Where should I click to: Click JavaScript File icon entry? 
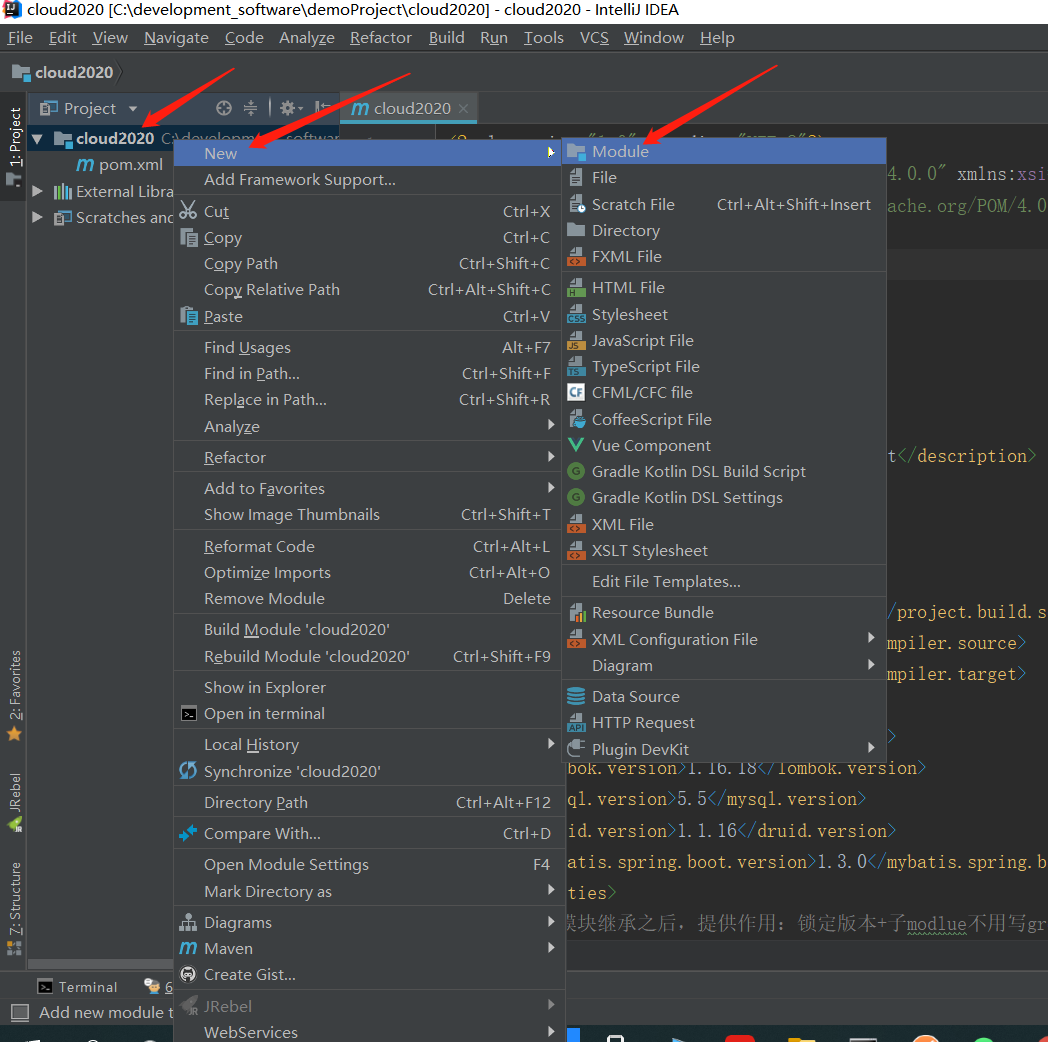(x=575, y=341)
